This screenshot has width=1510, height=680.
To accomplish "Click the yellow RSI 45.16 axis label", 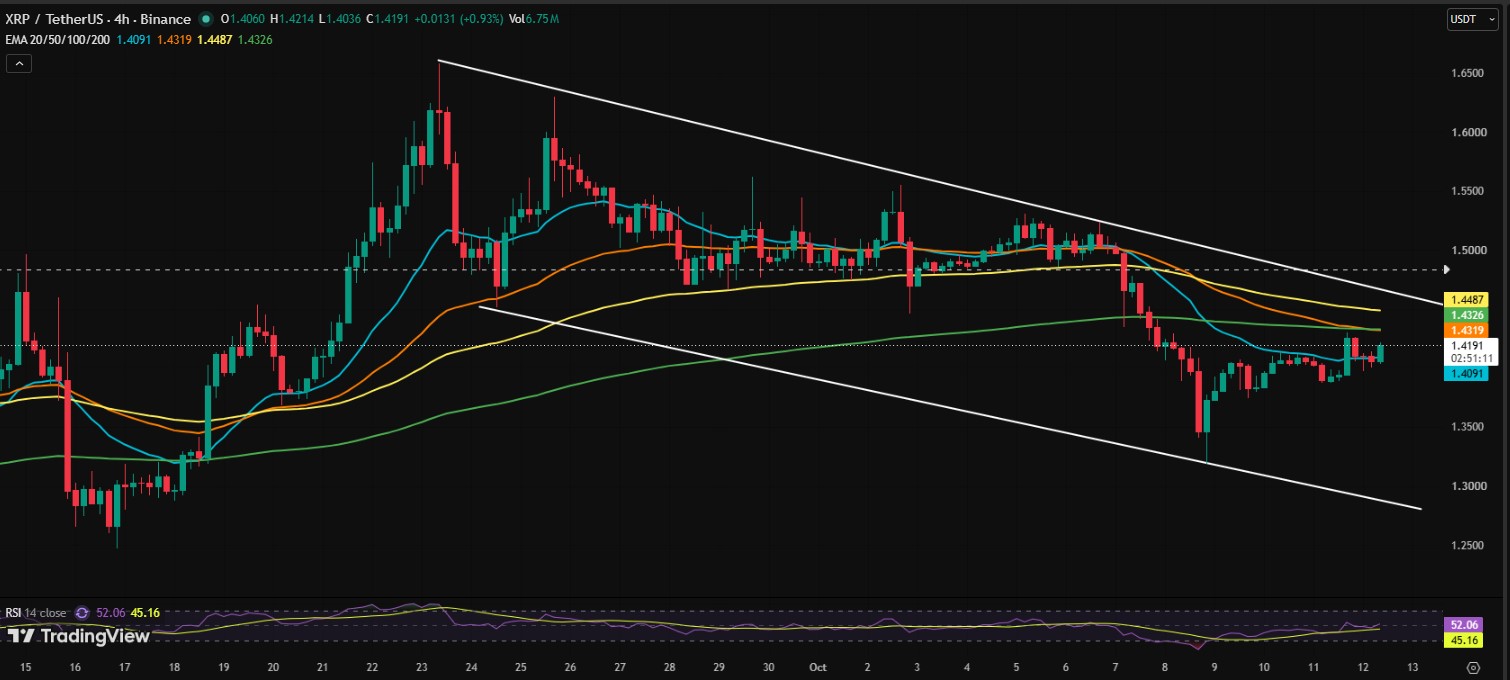I will (x=1462, y=640).
